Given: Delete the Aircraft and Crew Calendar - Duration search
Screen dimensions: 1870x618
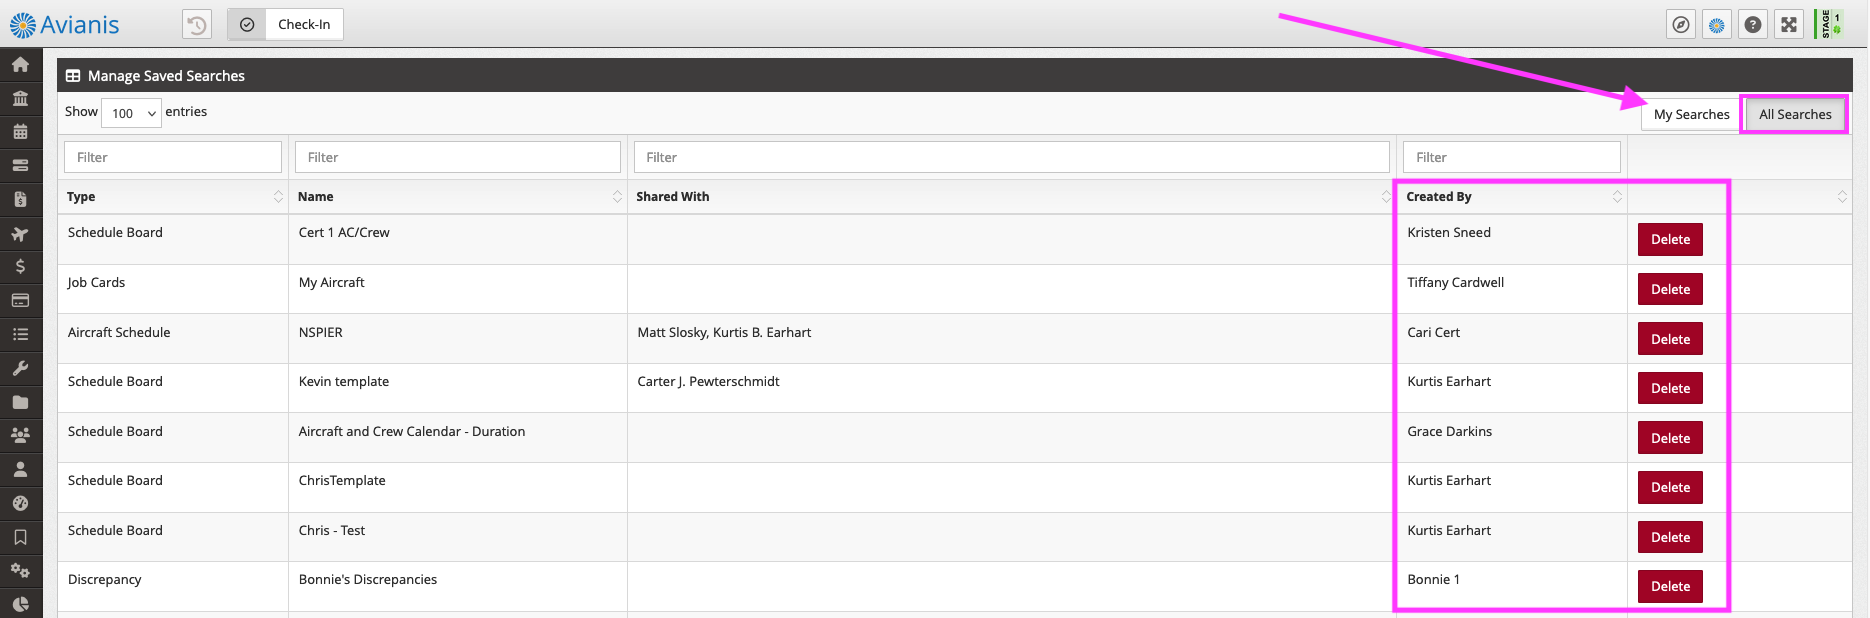Looking at the screenshot, I should click(x=1670, y=438).
